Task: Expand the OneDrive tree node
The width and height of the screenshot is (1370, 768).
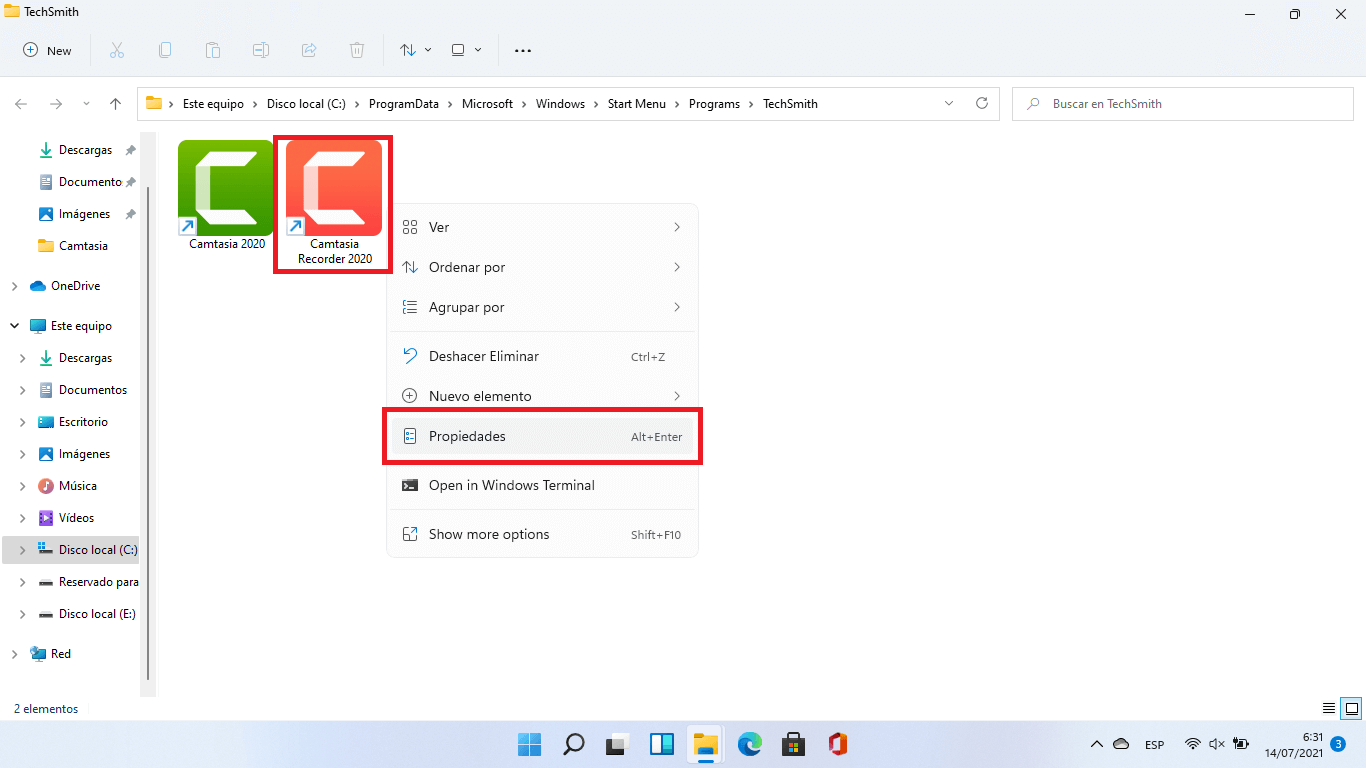Action: [14, 286]
